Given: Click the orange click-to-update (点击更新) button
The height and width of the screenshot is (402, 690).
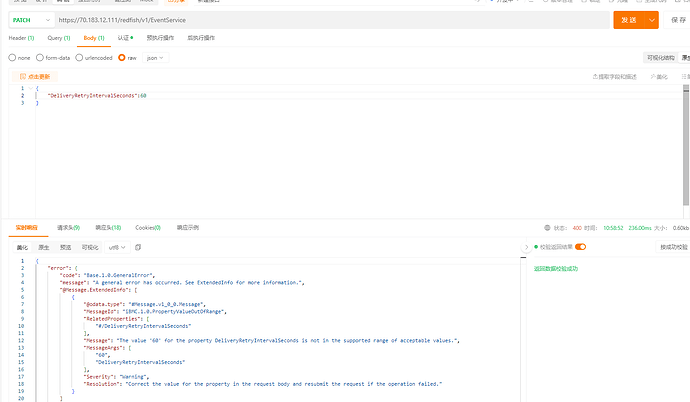Looking at the screenshot, I should point(35,77).
